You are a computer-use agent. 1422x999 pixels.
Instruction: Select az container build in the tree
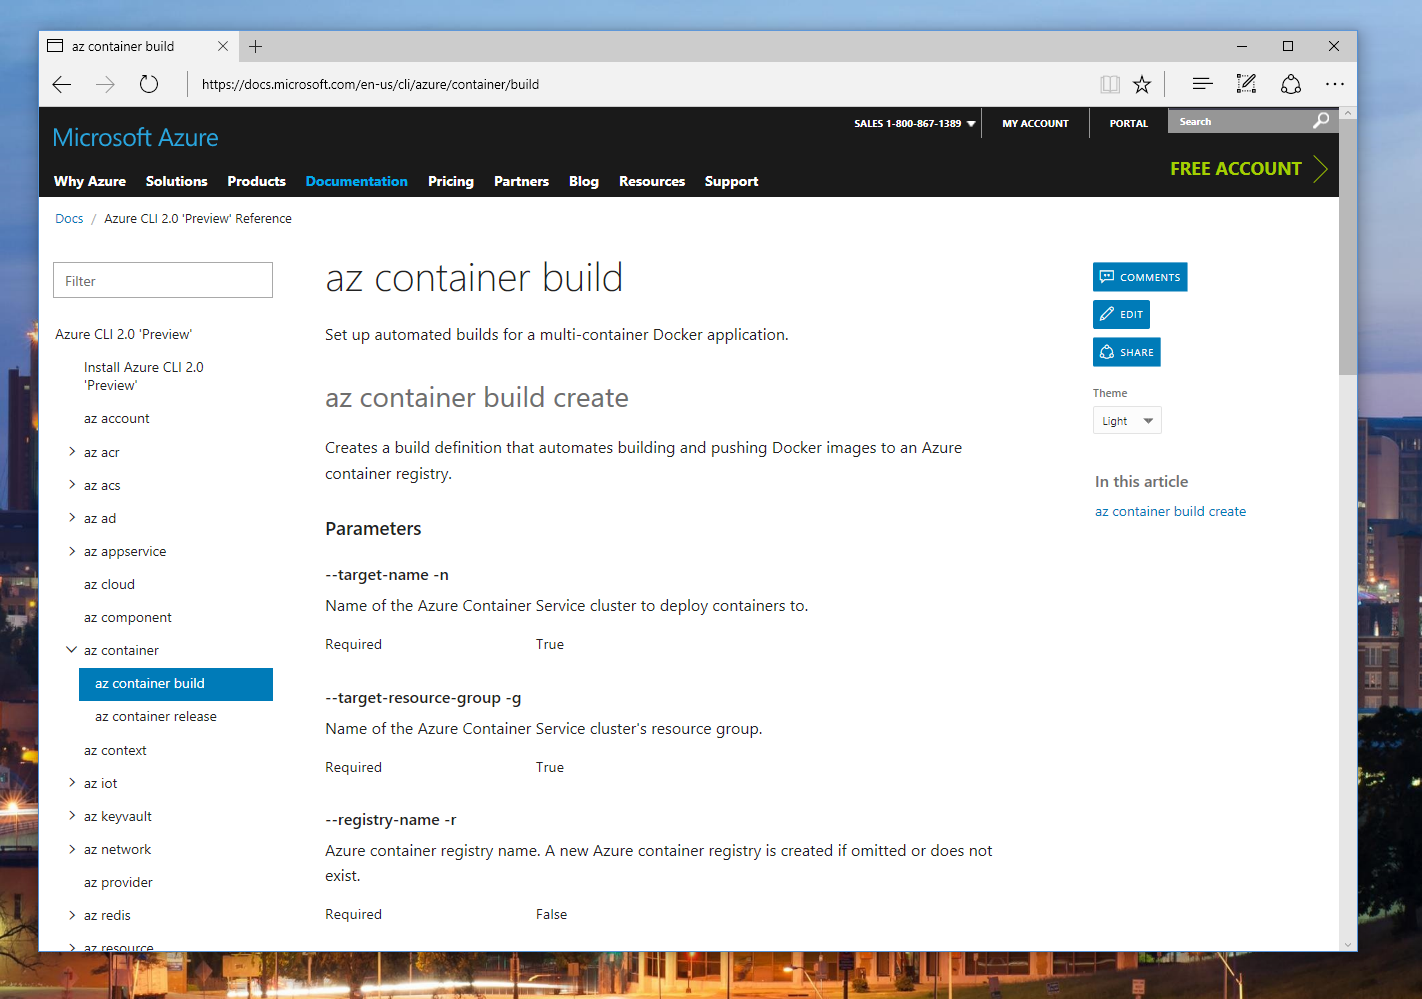(x=176, y=684)
